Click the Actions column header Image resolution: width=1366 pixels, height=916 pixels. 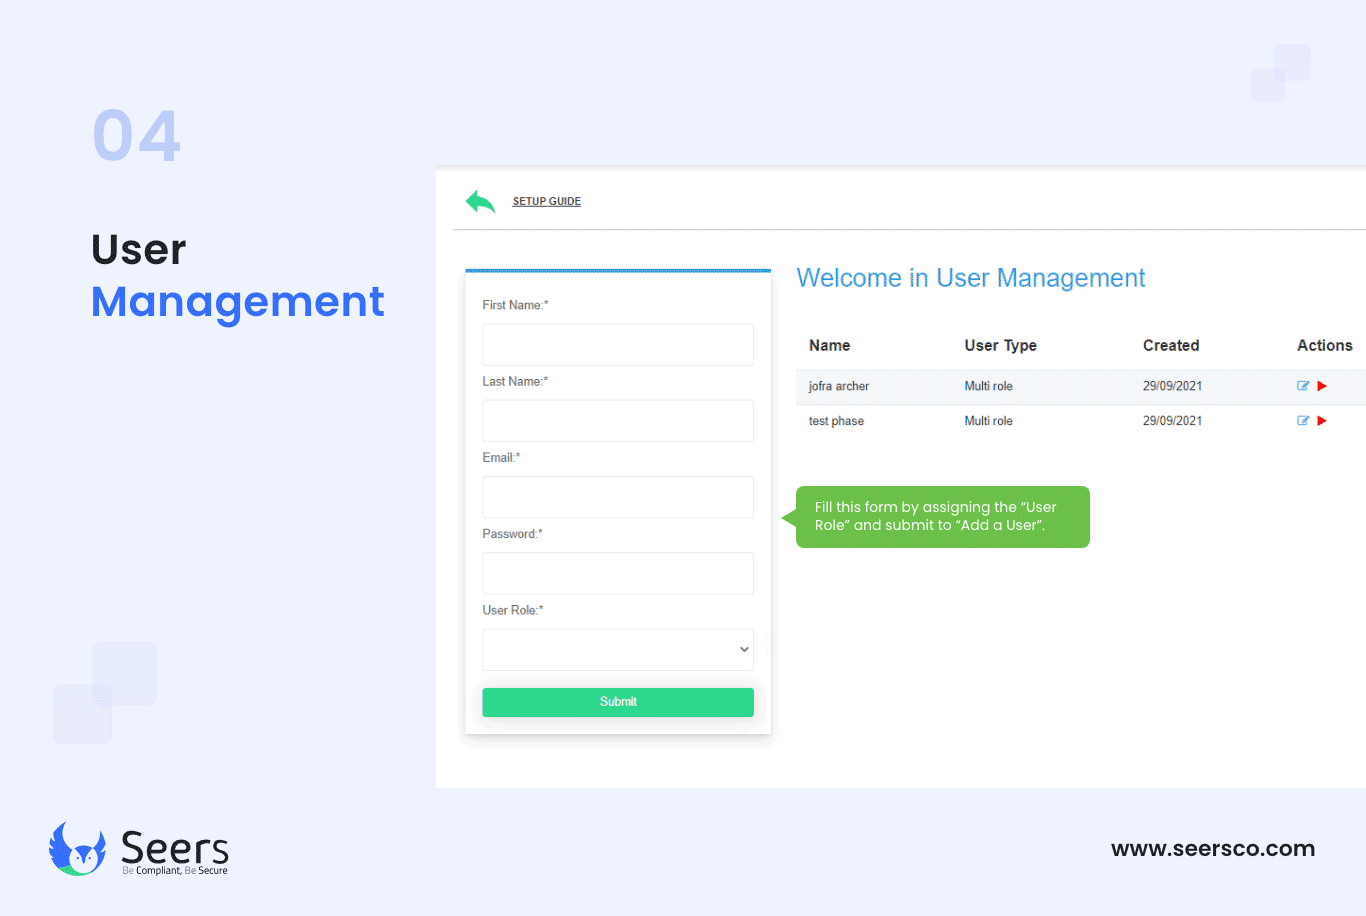tap(1324, 346)
